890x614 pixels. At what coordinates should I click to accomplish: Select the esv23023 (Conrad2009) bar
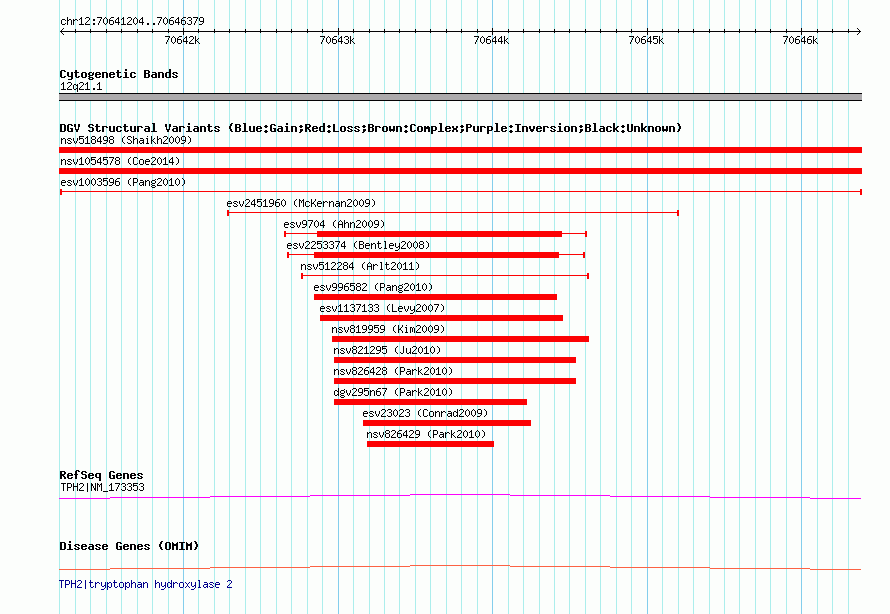447,423
